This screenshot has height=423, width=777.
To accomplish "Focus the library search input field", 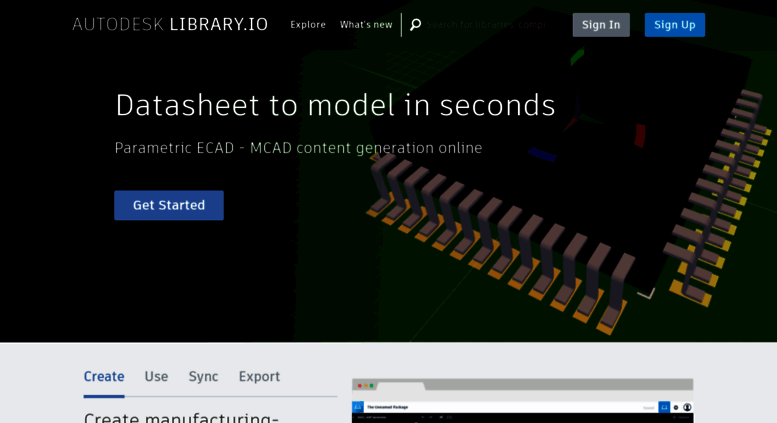I will coord(490,25).
